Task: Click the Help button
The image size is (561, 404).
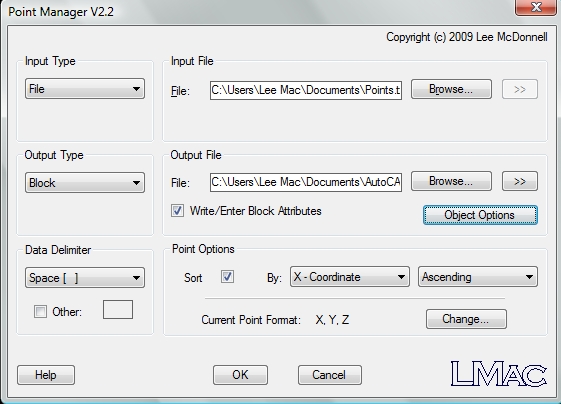Action: pyautogui.click(x=46, y=375)
